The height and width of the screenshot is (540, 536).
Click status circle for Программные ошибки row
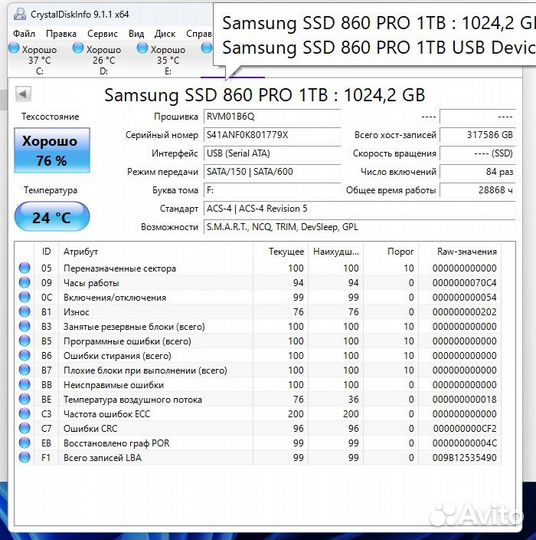[x=24, y=341]
